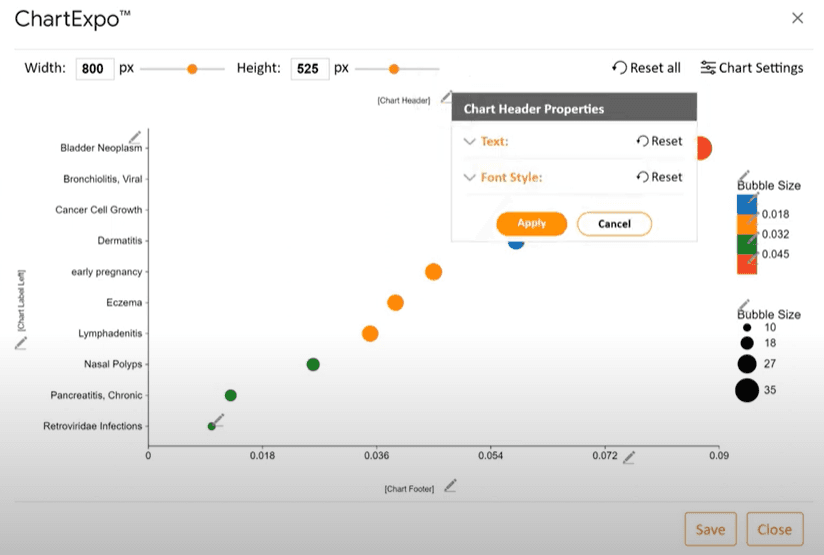Click the pencil icon next to Chart Header
This screenshot has height=555, width=824.
pyautogui.click(x=446, y=97)
